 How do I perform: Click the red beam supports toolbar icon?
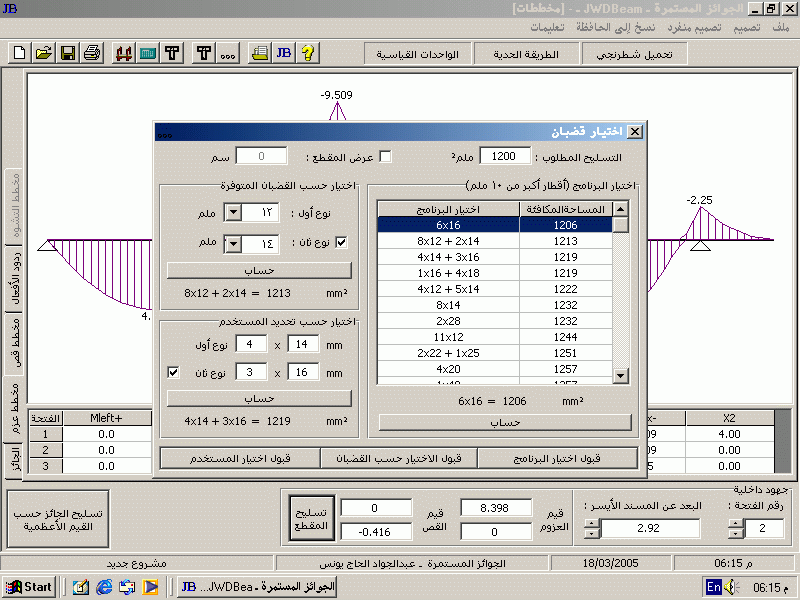click(125, 53)
